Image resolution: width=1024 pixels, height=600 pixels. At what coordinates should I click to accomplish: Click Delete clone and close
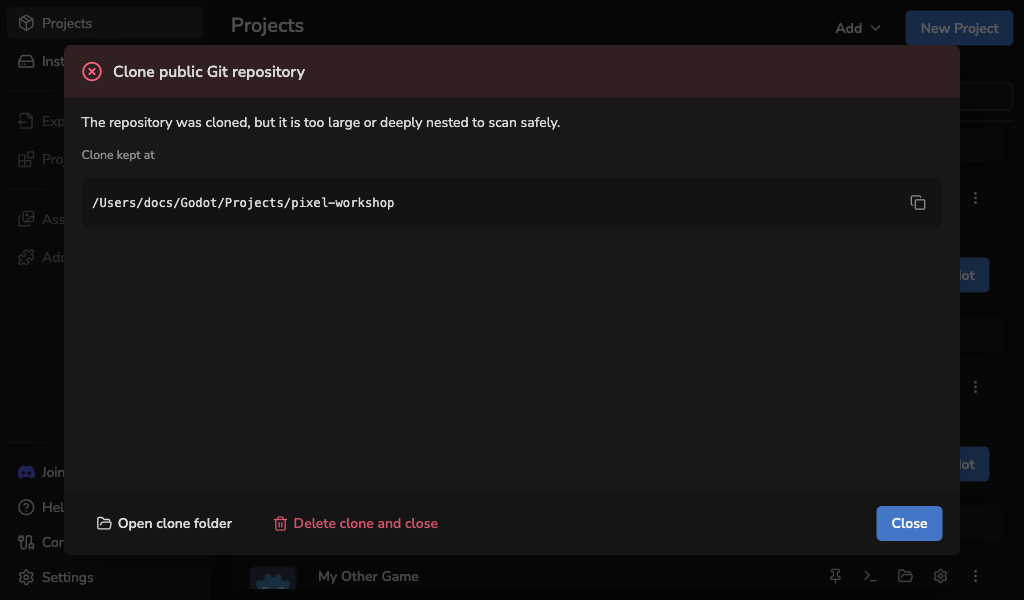[x=356, y=524]
